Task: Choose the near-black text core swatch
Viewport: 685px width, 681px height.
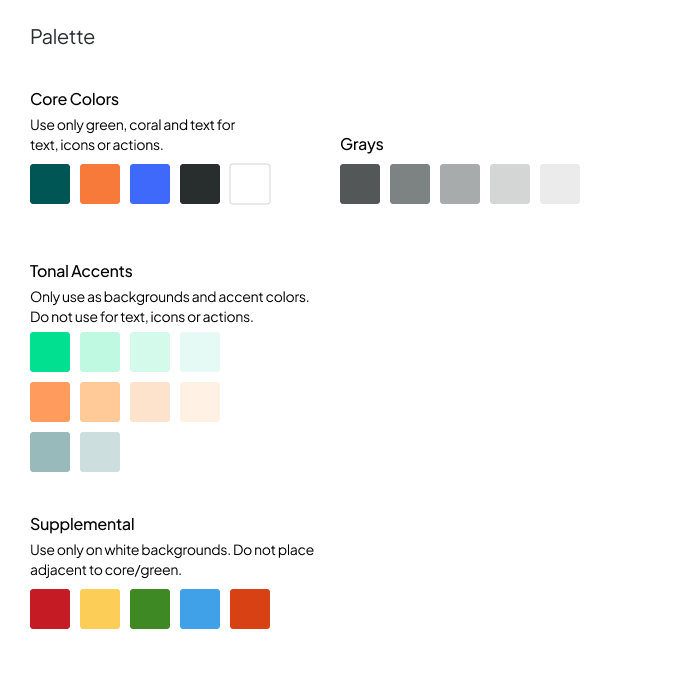Action: [x=200, y=184]
